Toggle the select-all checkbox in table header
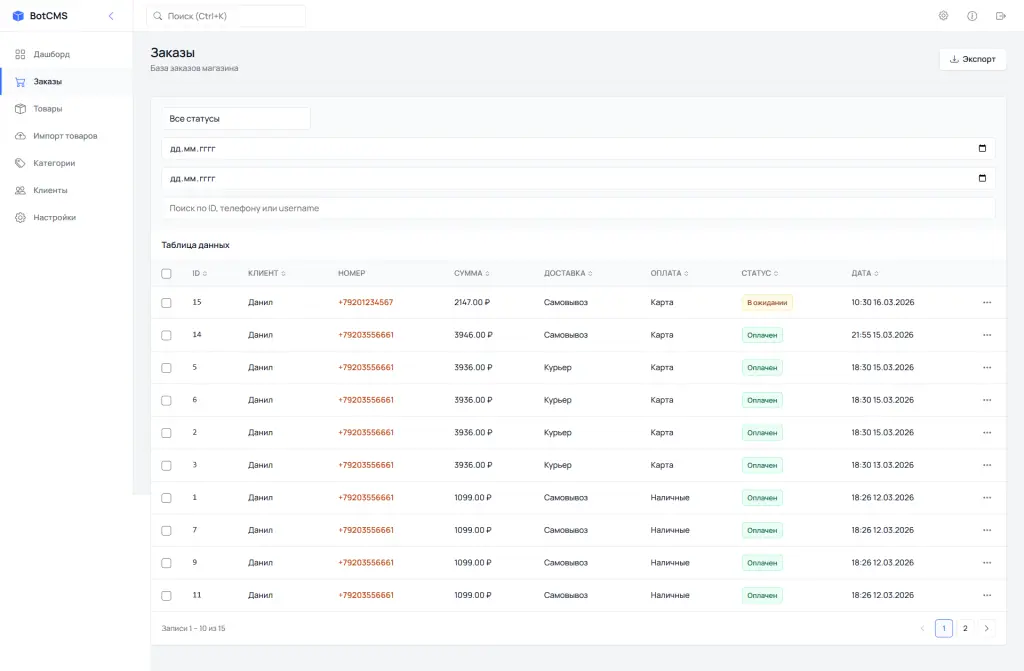Screen dimensions: 1024x671 pyautogui.click(x=166, y=273)
